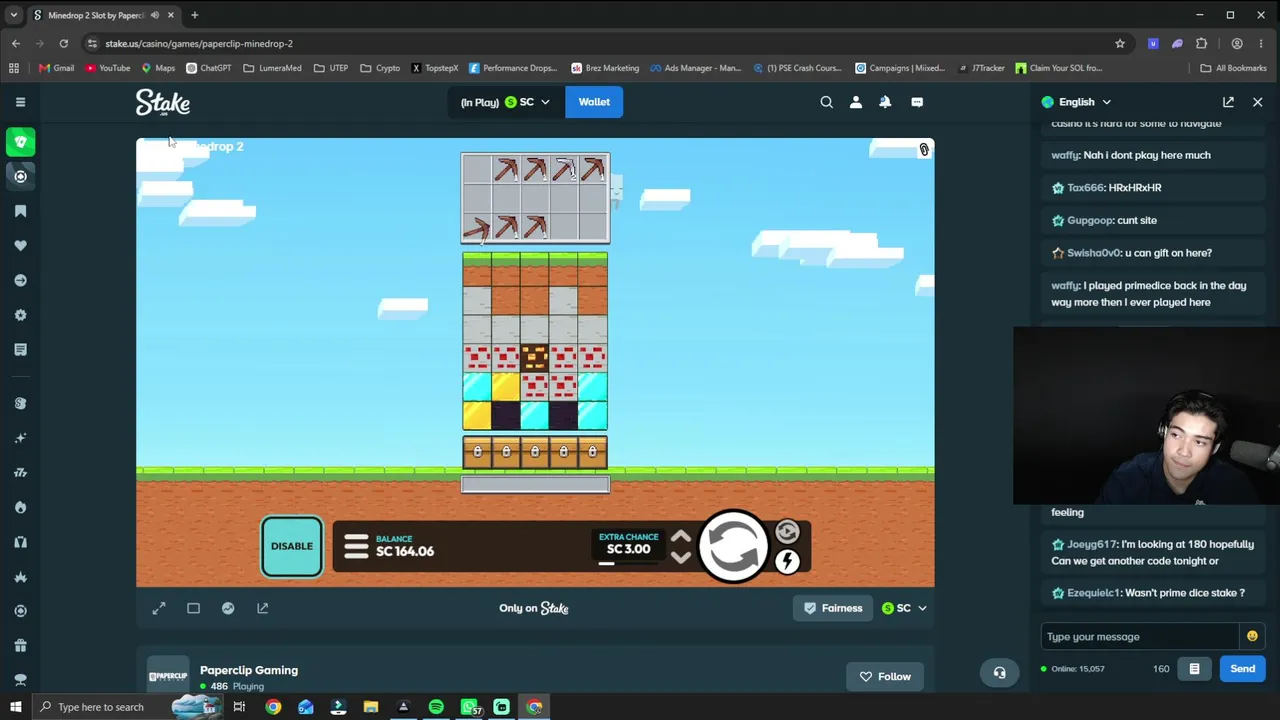Viewport: 1280px width, 720px height.
Task: Open Paperclip Gaming provider link
Action: [249, 670]
